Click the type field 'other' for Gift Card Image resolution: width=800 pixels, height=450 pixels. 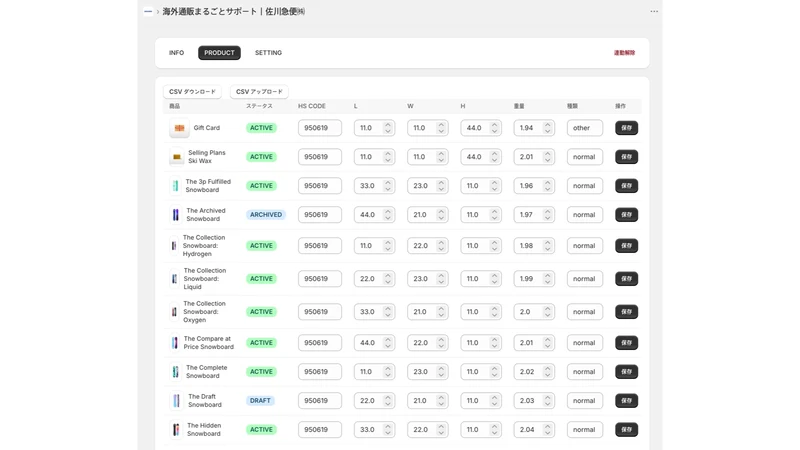(x=585, y=128)
